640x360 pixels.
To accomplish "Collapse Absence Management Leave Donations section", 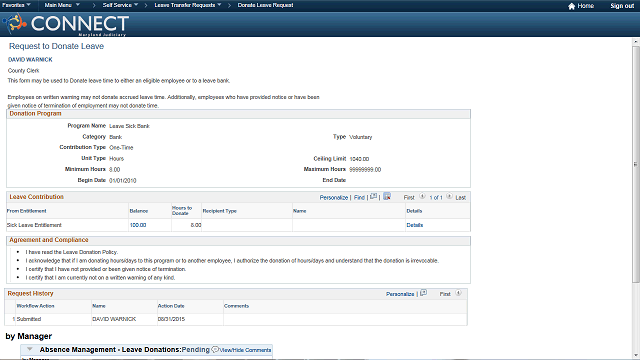I will (x=30, y=349).
